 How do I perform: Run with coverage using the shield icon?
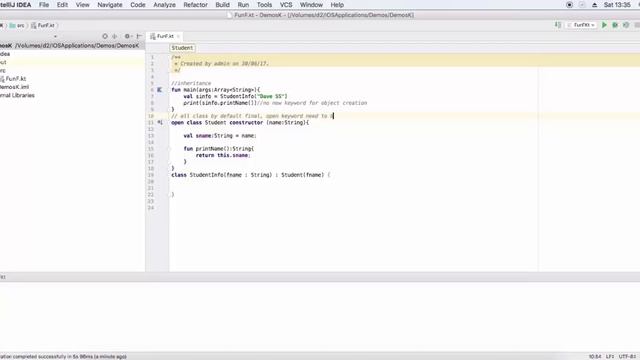click(626, 25)
